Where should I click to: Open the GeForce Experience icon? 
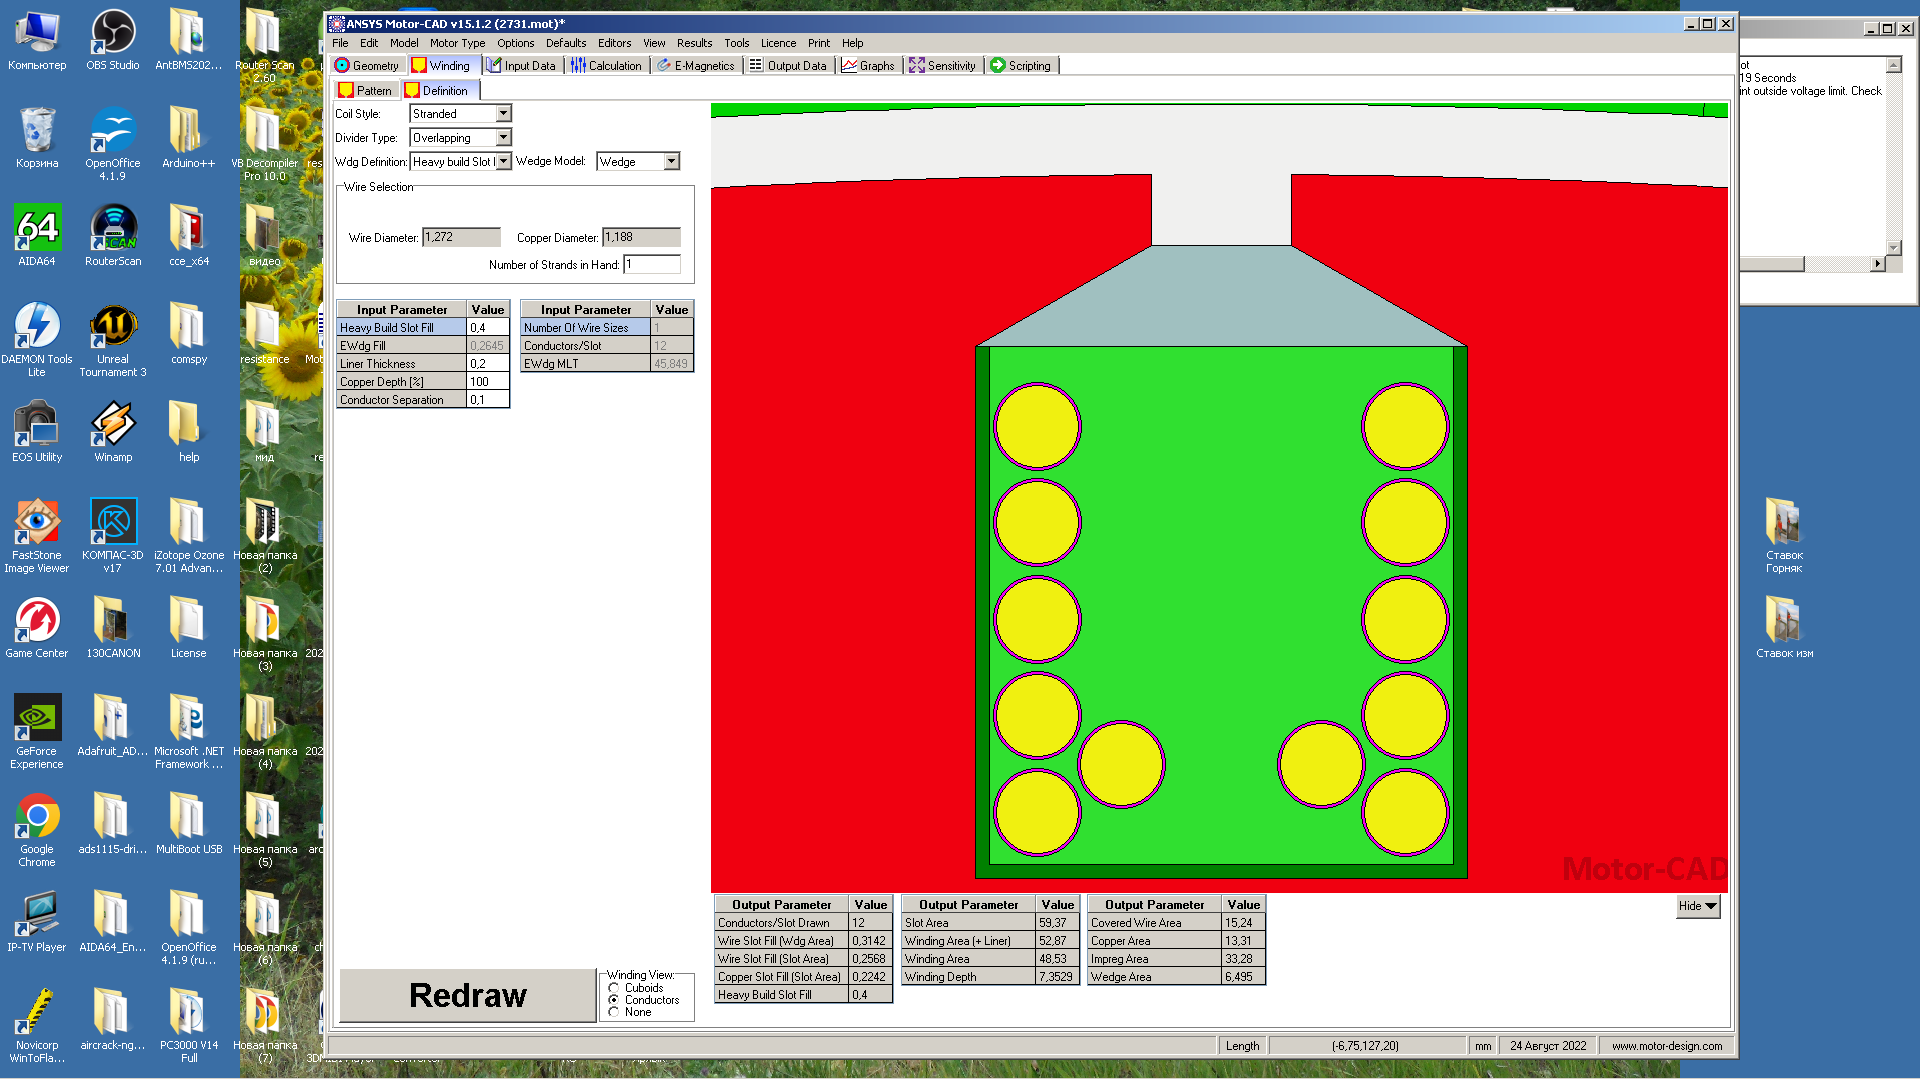point(37,733)
